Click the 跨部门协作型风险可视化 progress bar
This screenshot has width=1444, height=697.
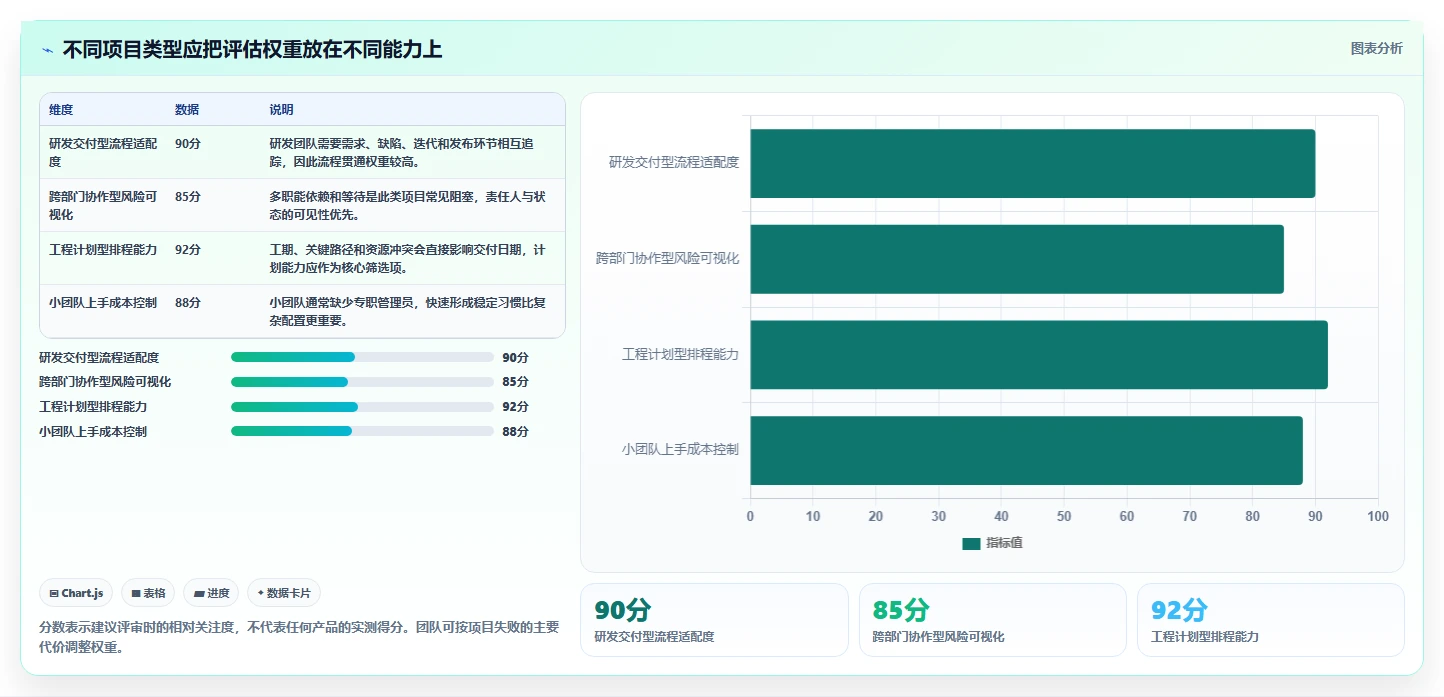tap(362, 382)
